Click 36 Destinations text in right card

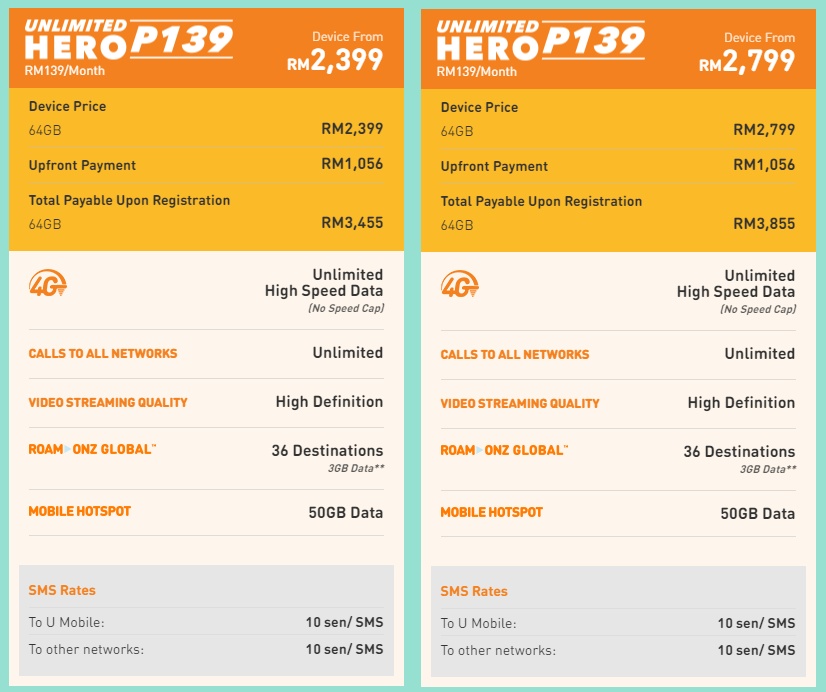(740, 451)
